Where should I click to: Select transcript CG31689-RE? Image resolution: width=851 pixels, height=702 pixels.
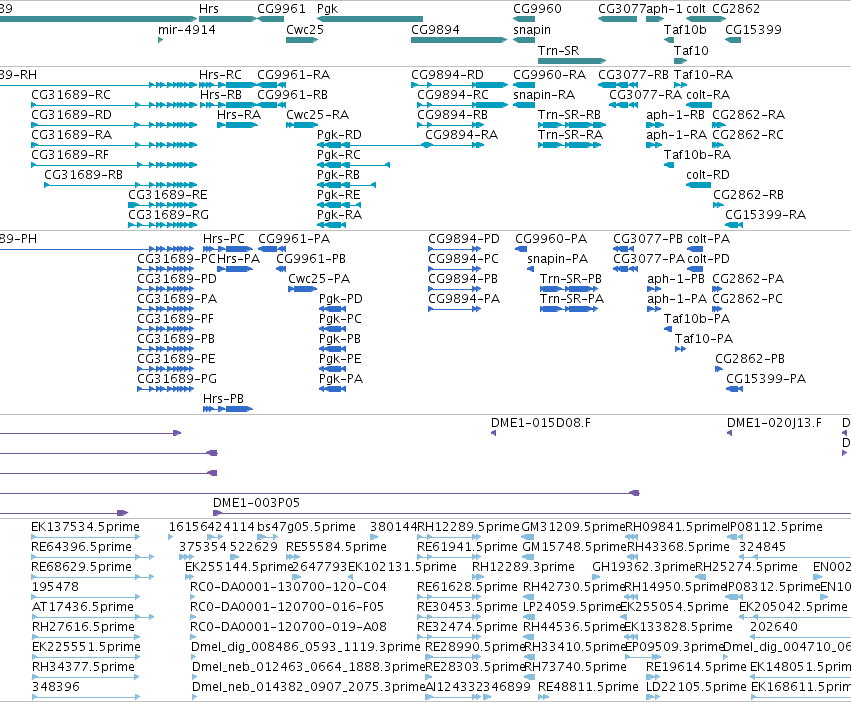168,195
